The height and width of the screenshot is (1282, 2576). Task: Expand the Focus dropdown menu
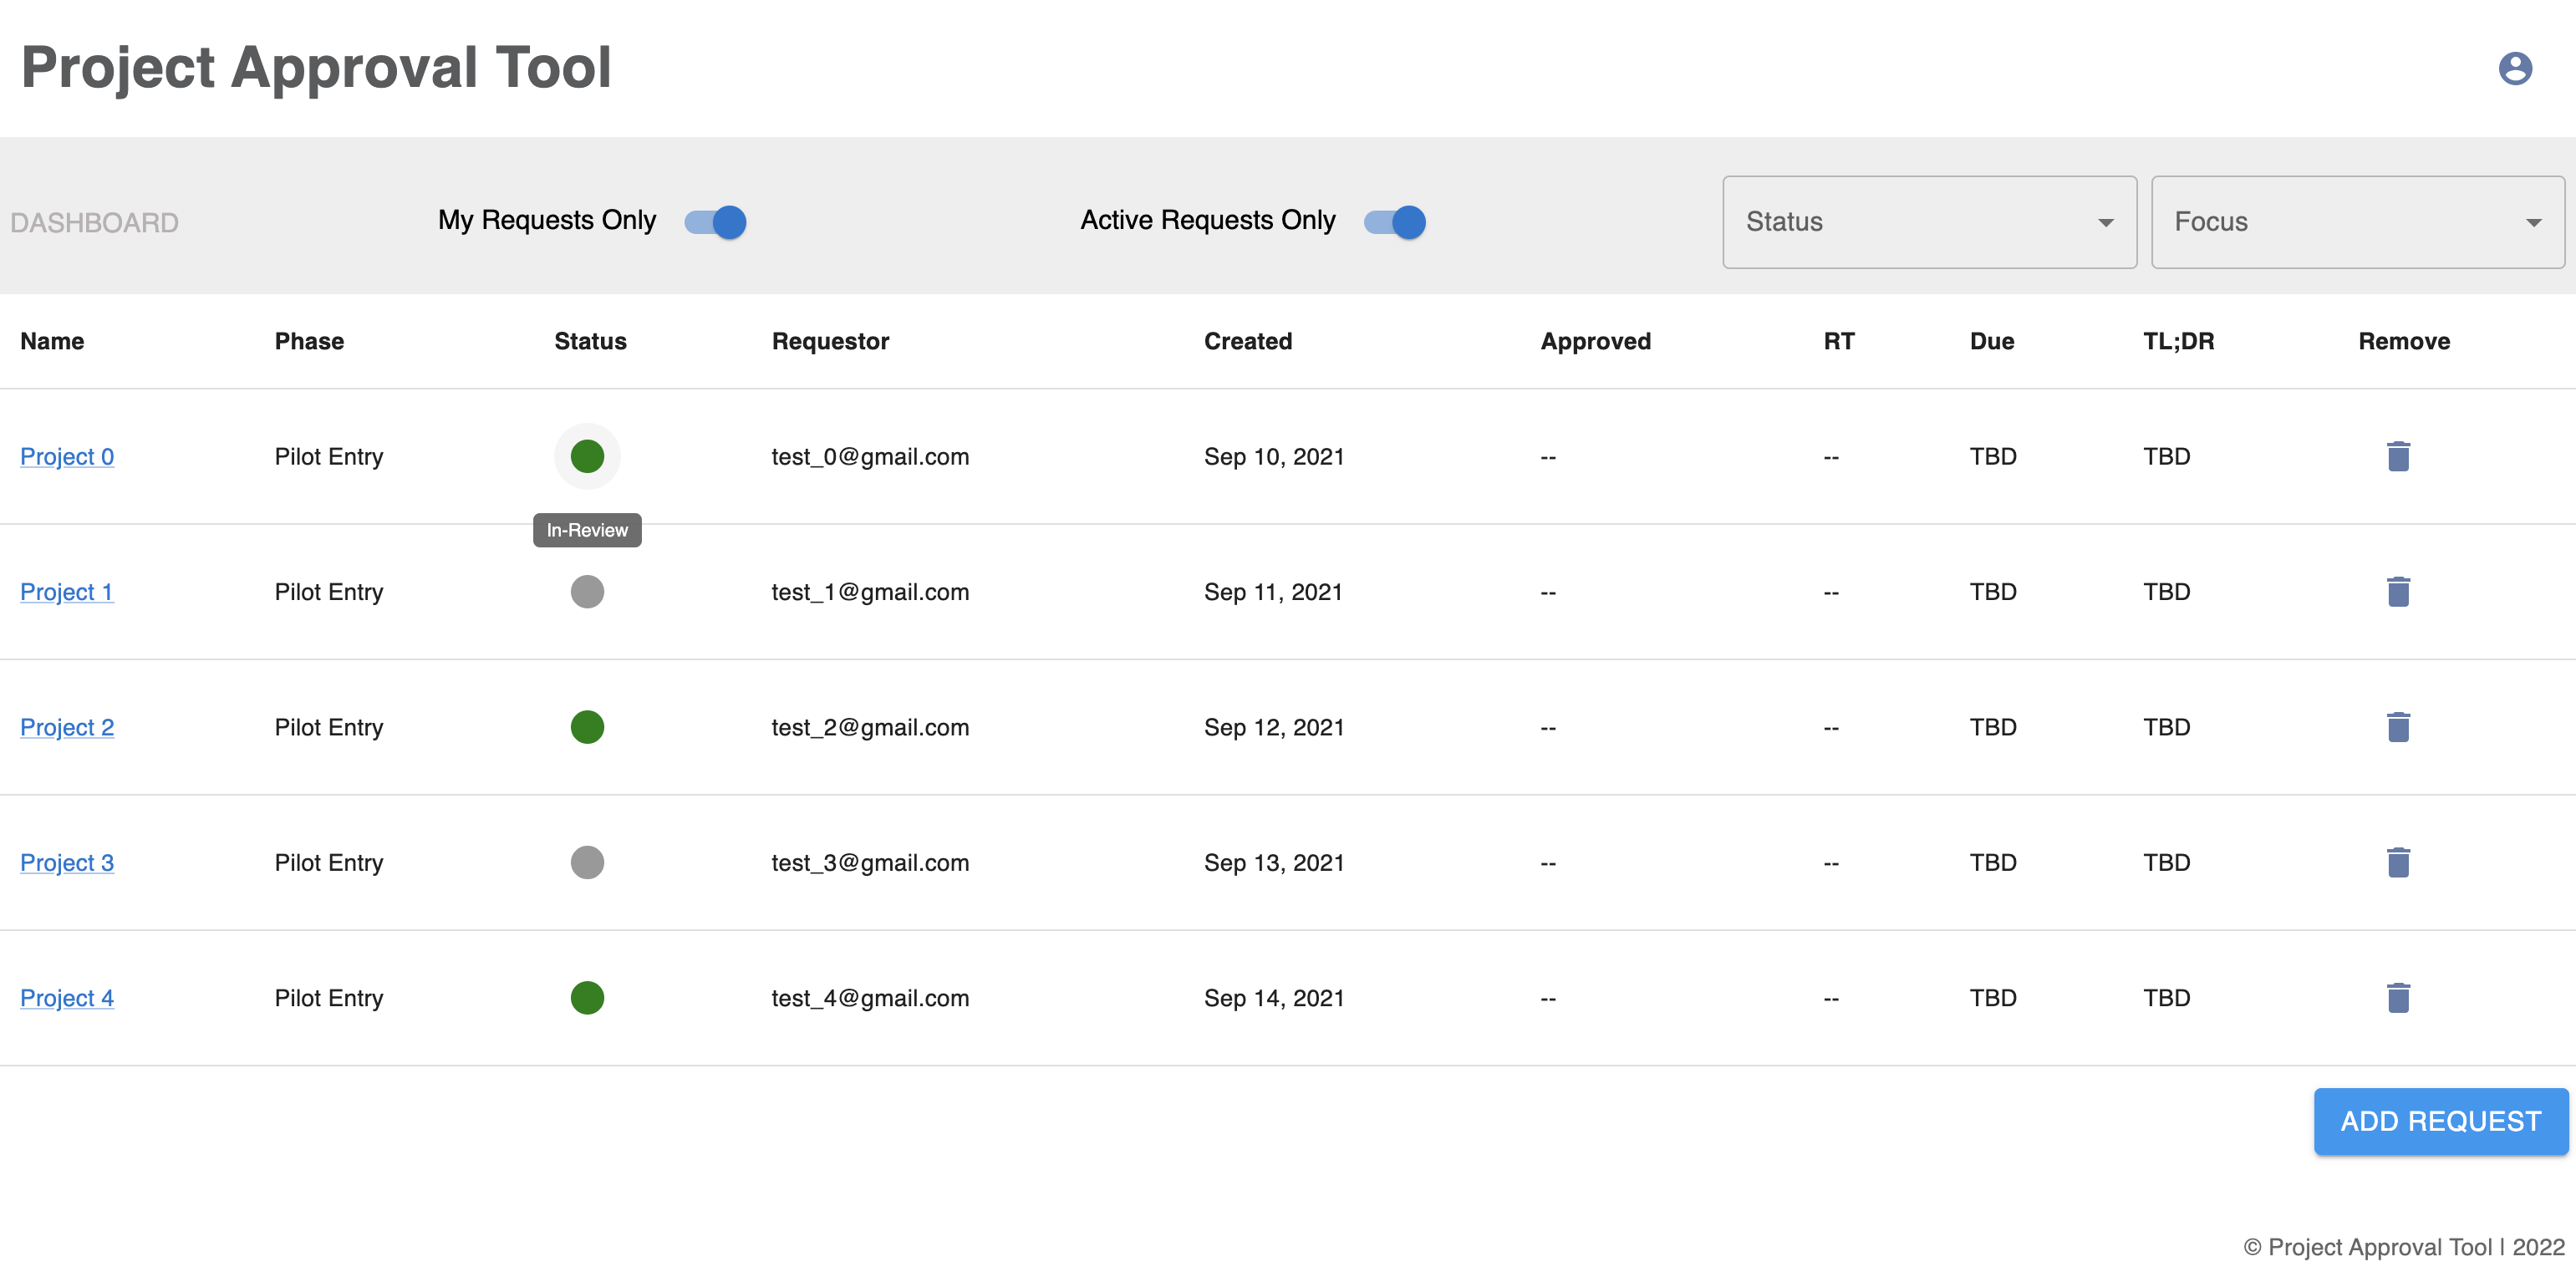pyautogui.click(x=2357, y=221)
